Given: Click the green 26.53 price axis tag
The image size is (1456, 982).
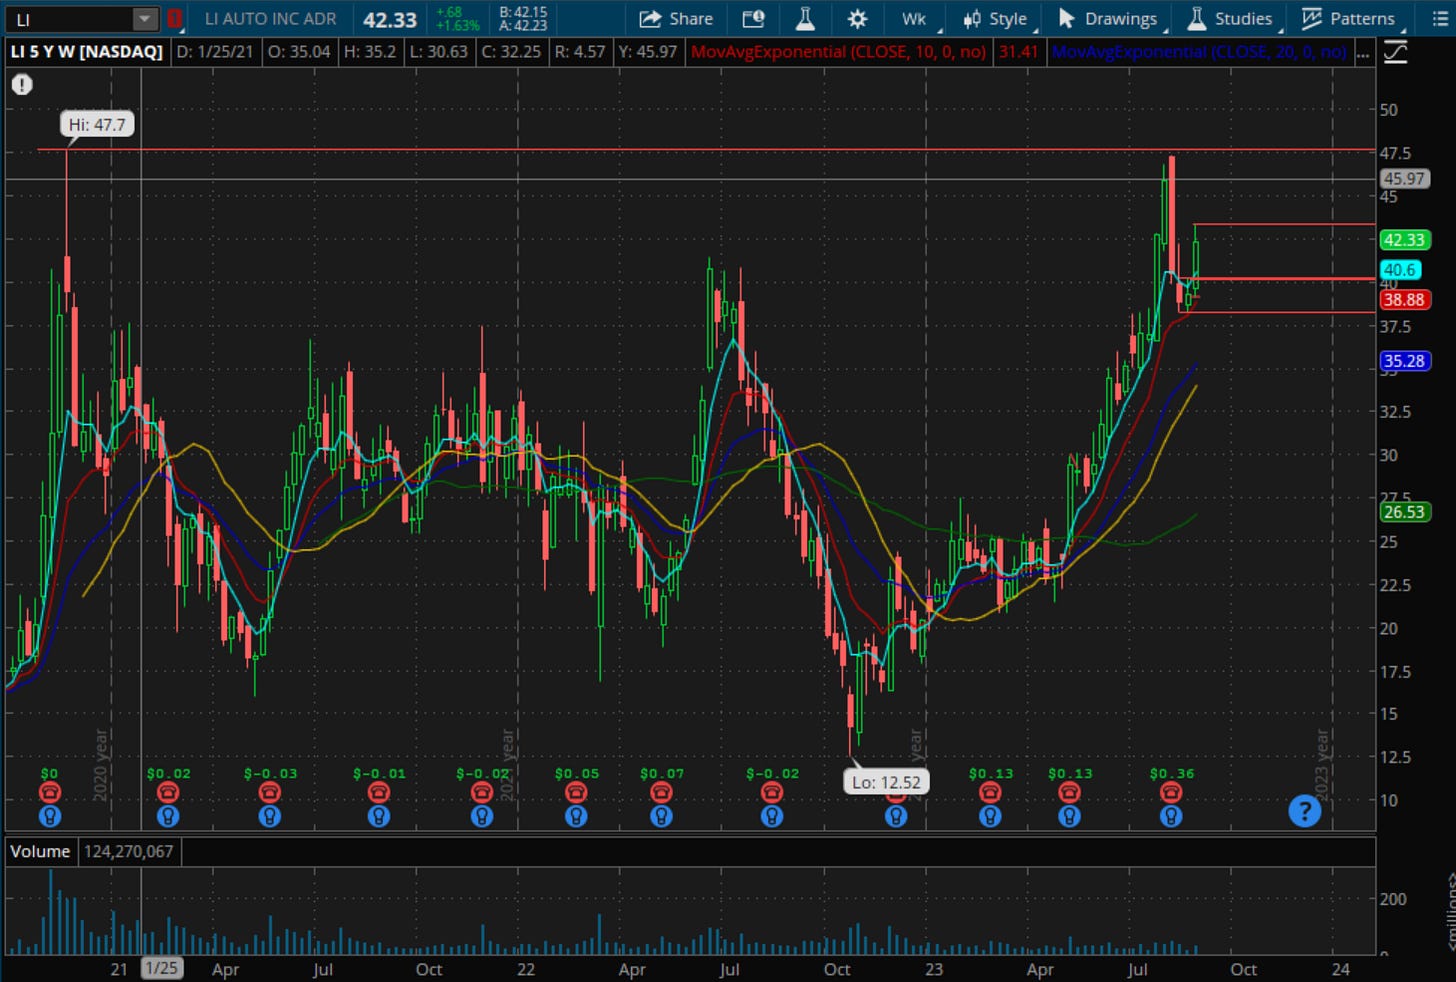Looking at the screenshot, I should pyautogui.click(x=1404, y=512).
